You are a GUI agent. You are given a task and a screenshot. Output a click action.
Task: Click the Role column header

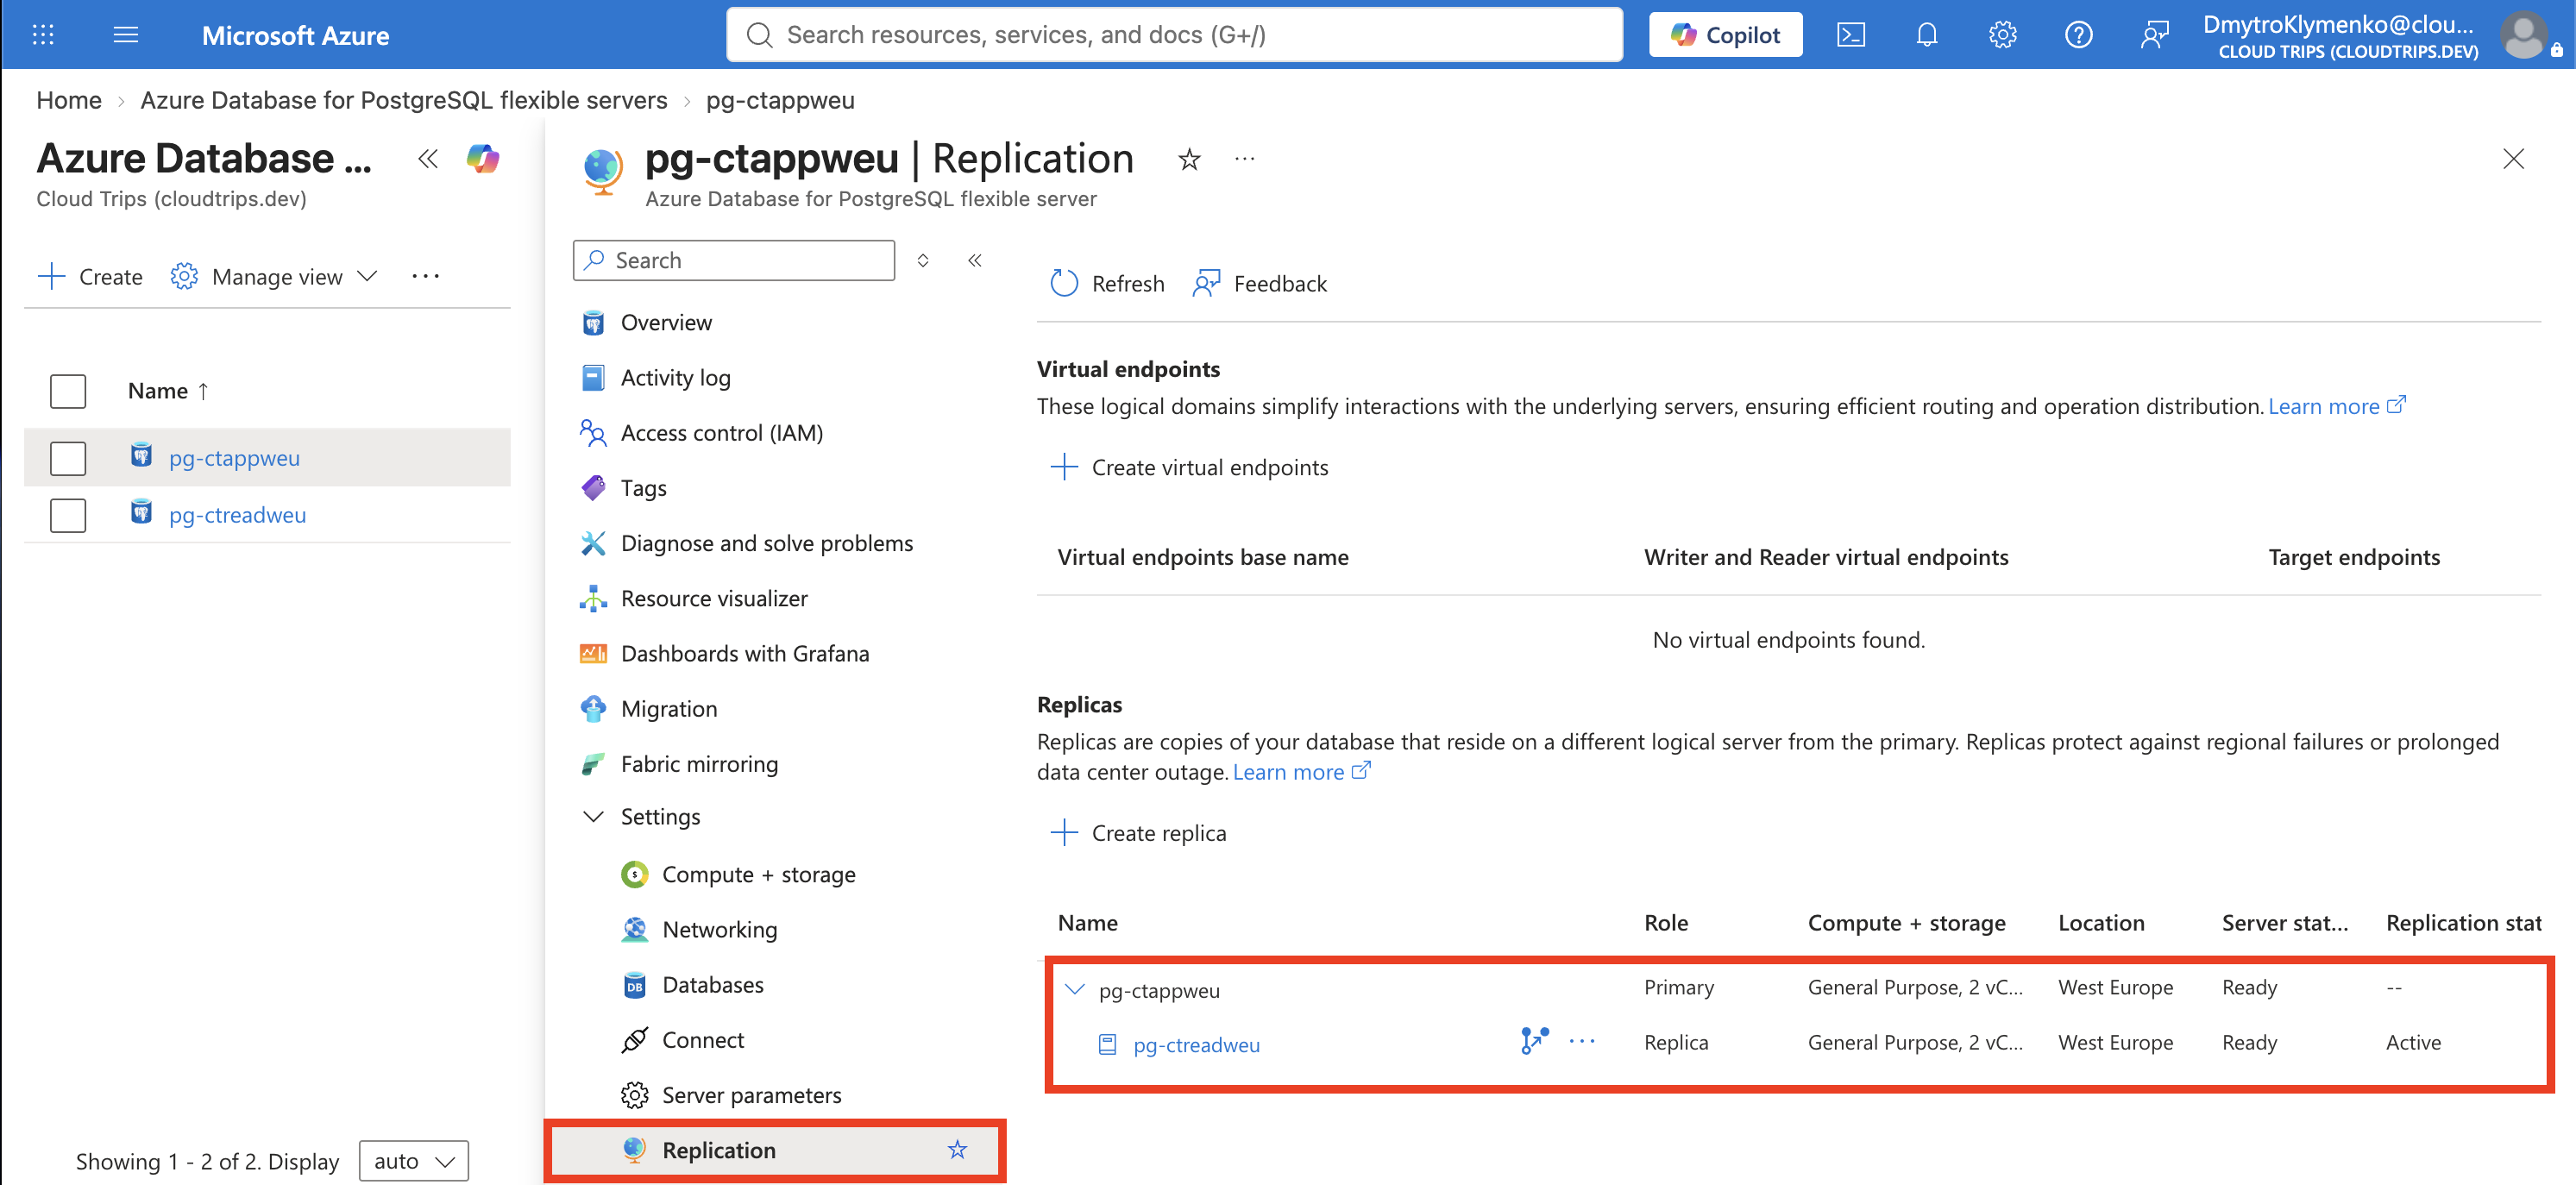1666,923
